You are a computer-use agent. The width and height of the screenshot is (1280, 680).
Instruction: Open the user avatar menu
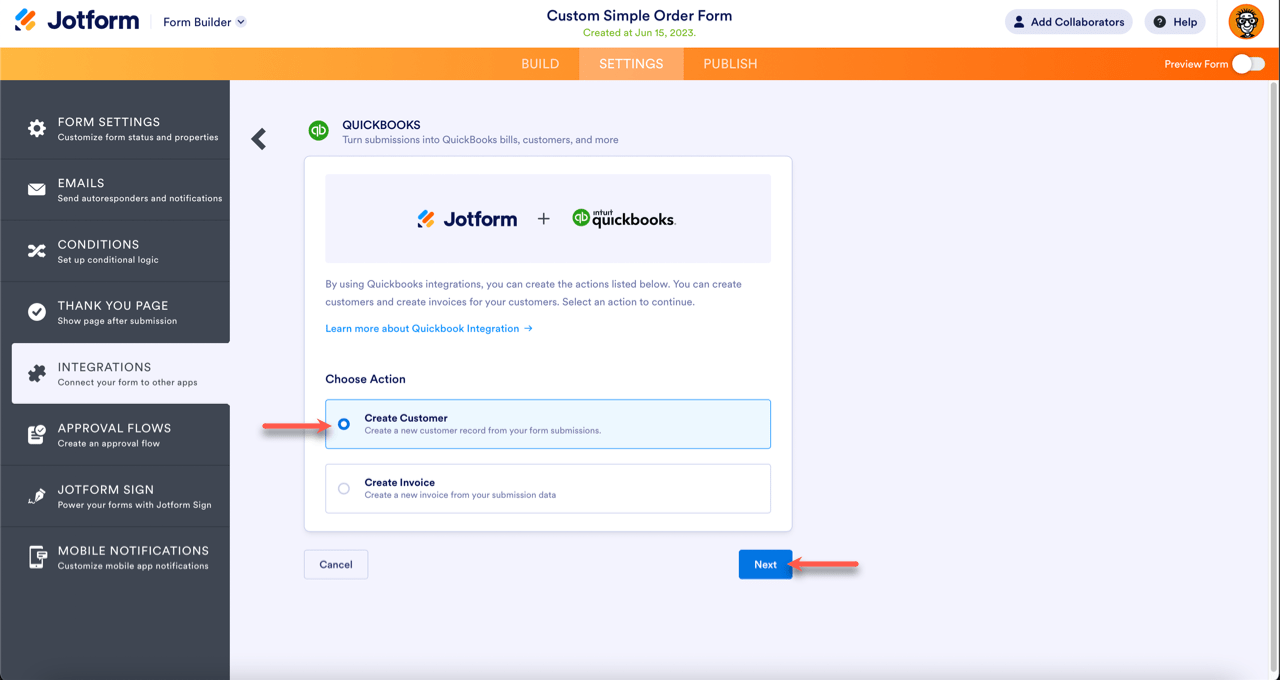pos(1246,22)
